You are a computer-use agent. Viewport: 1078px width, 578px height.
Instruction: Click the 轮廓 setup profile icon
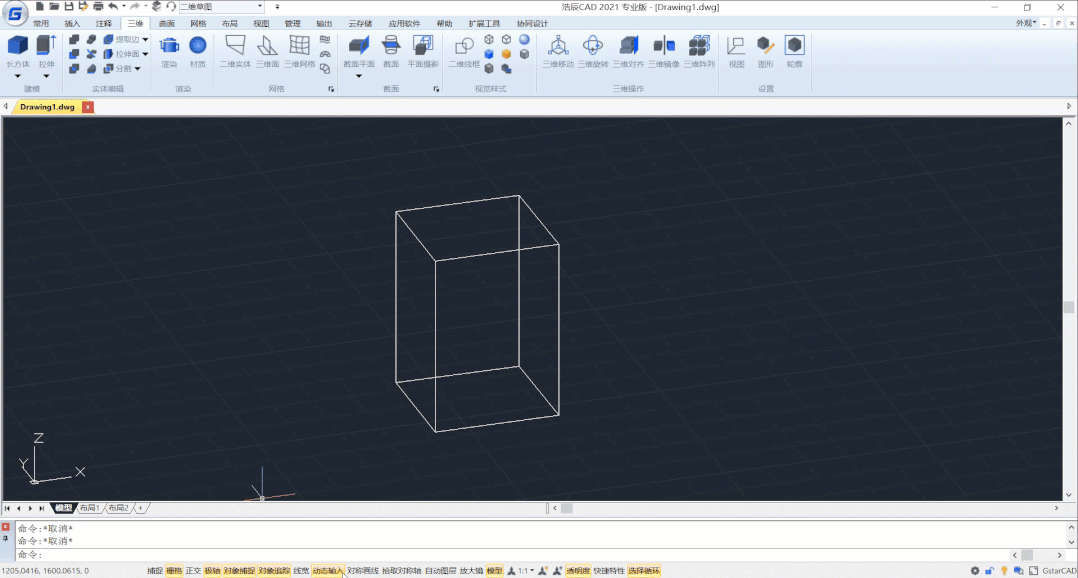pyautogui.click(x=794, y=46)
